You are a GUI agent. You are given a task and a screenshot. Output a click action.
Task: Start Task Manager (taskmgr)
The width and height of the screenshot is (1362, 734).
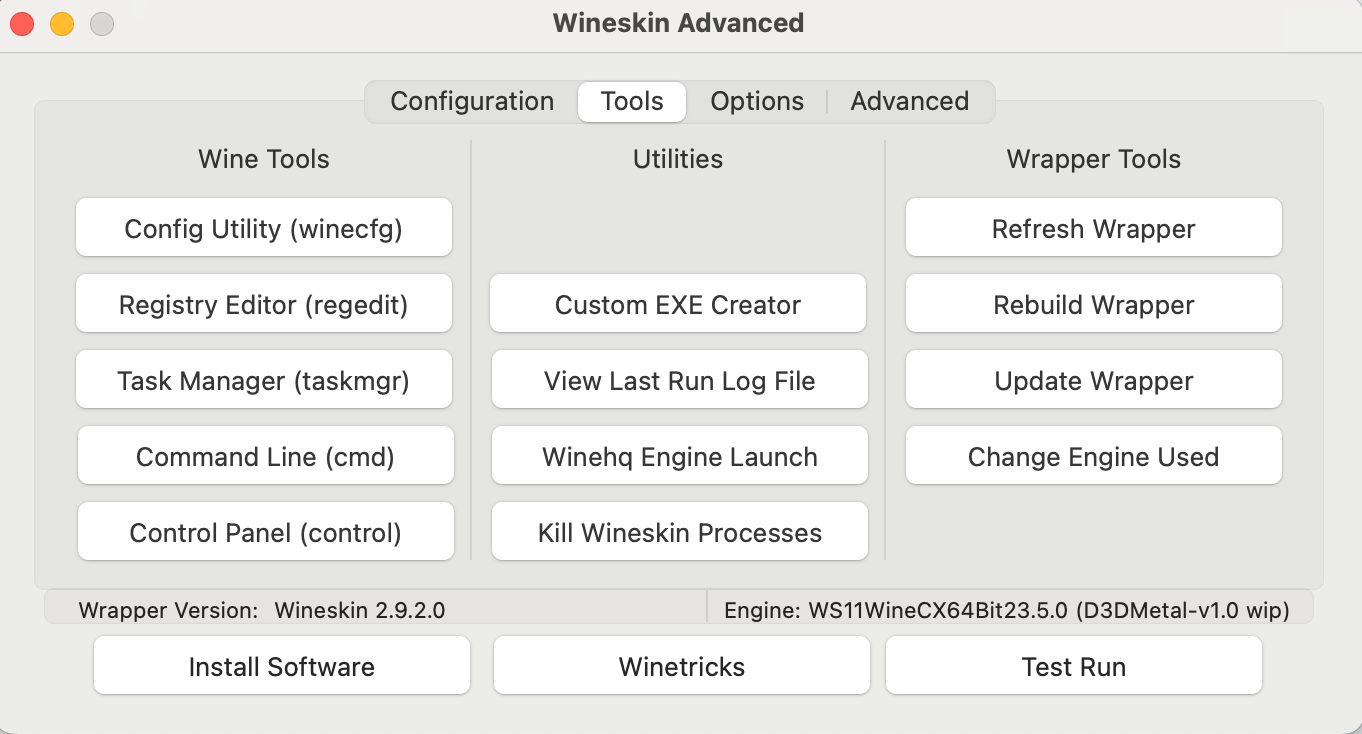[x=264, y=381]
